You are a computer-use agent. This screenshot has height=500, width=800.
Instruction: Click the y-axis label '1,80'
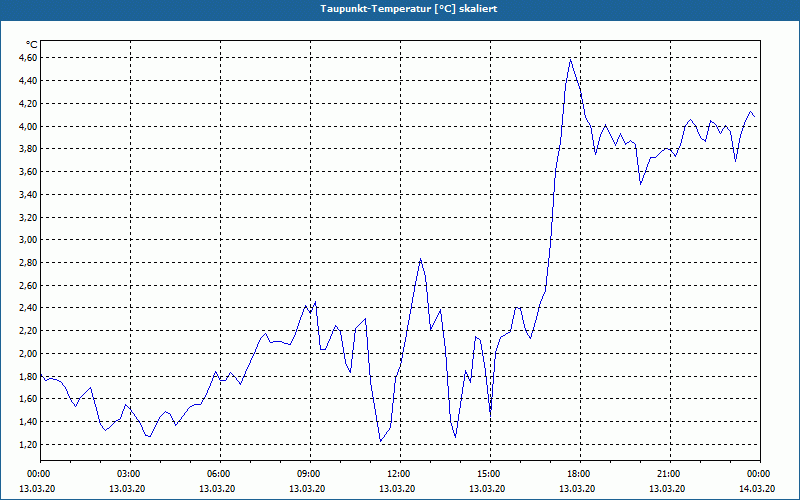tap(29, 377)
